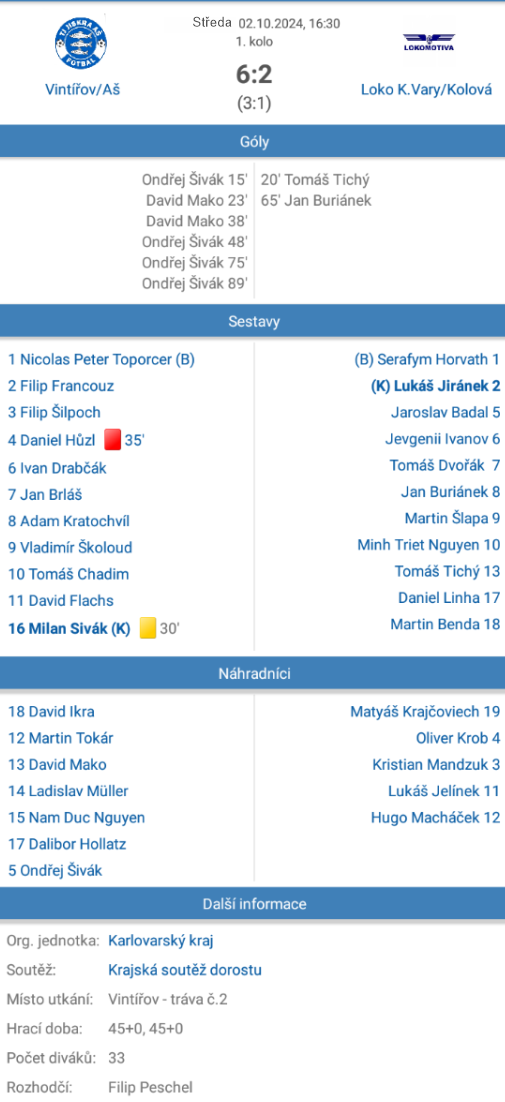Screen dimensions: 505x1102
Task: Click the red card icon next to Daniel Hůzl
Action: point(112,441)
